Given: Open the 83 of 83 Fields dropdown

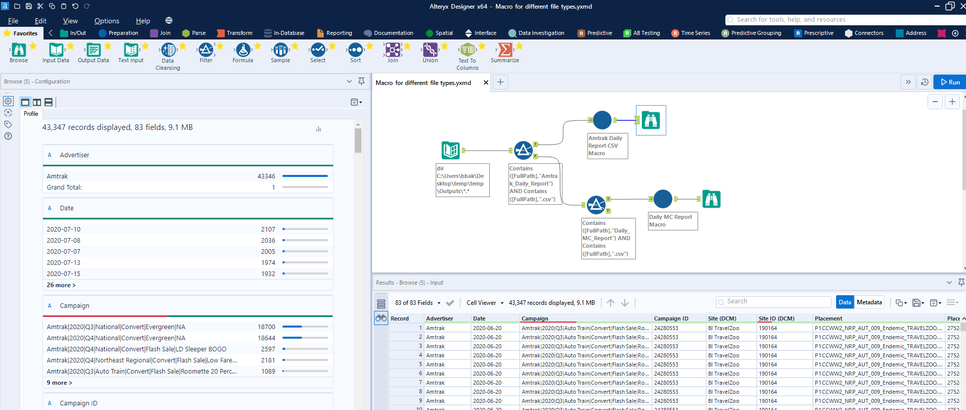Looking at the screenshot, I should coord(424,302).
